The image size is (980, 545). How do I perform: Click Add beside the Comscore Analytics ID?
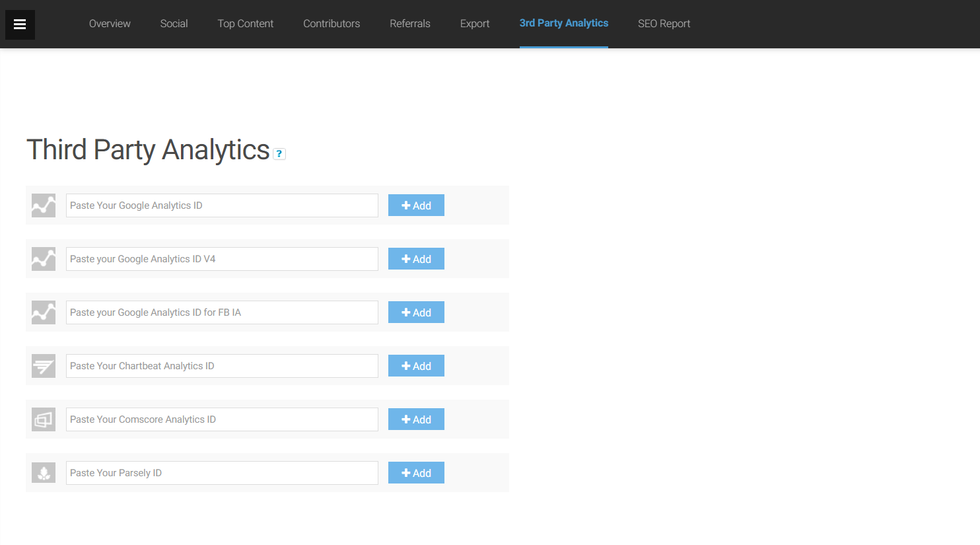point(416,420)
